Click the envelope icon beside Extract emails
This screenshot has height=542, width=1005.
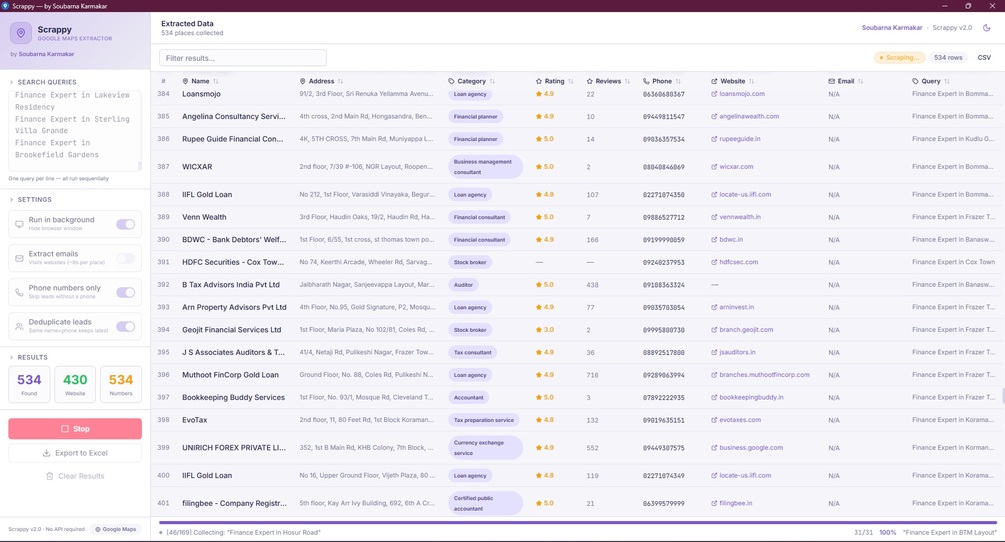click(19, 258)
